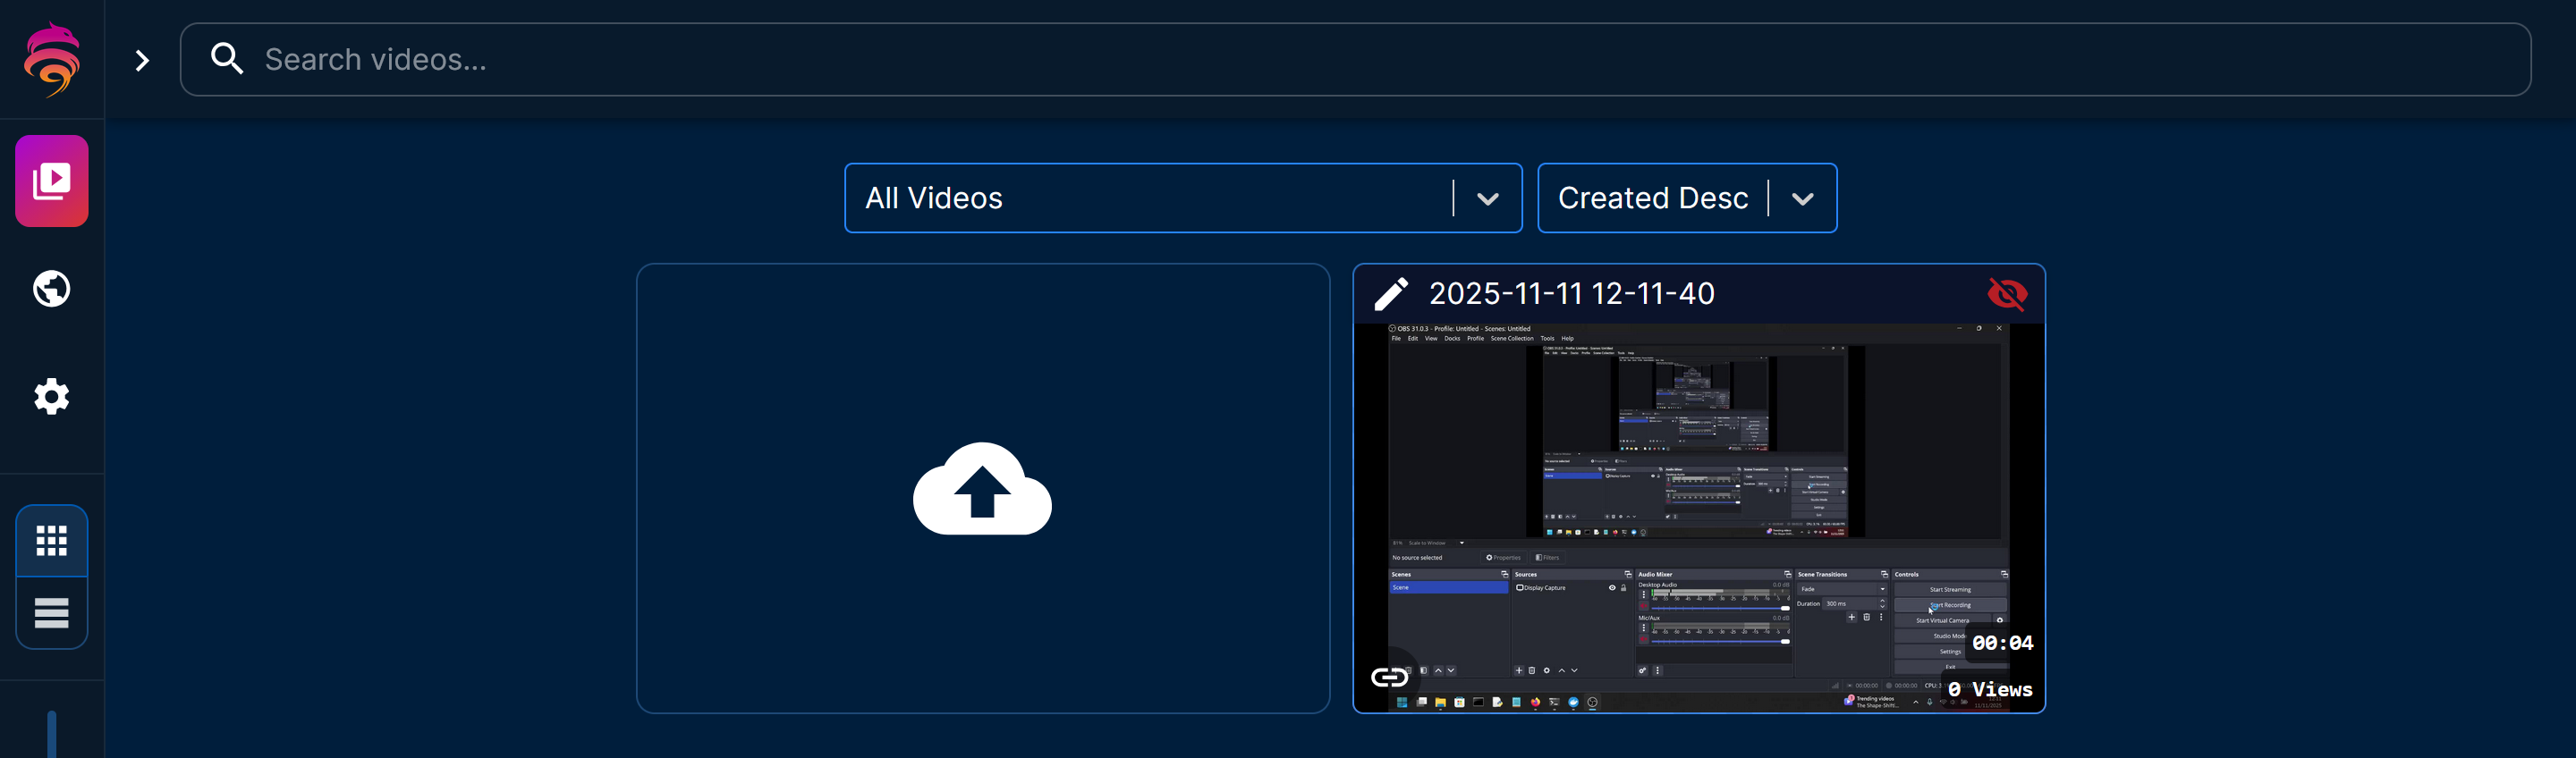Click the All Videos dropdown arrow

[1488, 199]
